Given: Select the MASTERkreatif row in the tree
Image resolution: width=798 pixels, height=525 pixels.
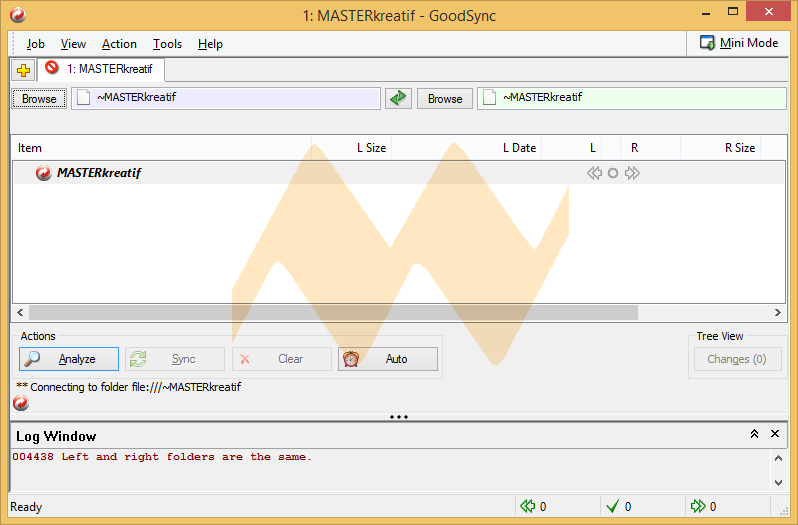Looking at the screenshot, I should tap(399, 173).
